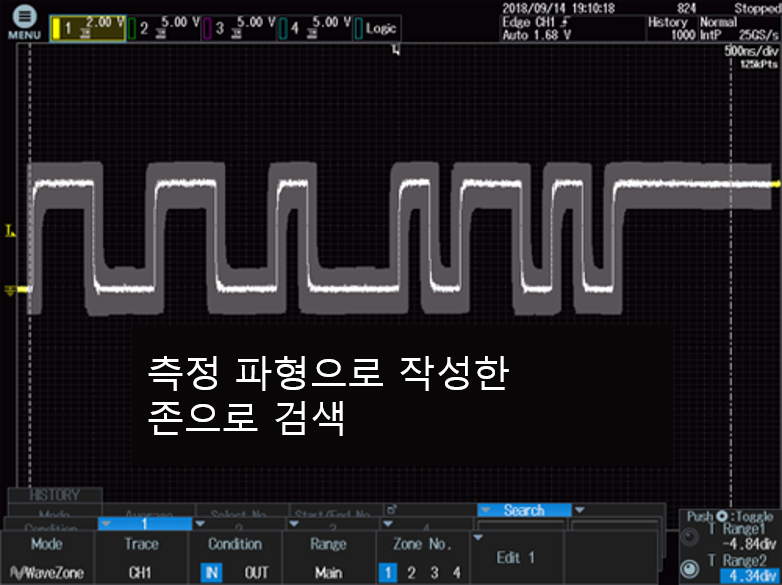Select Zone No. 1
Image resolution: width=782 pixels, height=585 pixels.
(x=388, y=573)
